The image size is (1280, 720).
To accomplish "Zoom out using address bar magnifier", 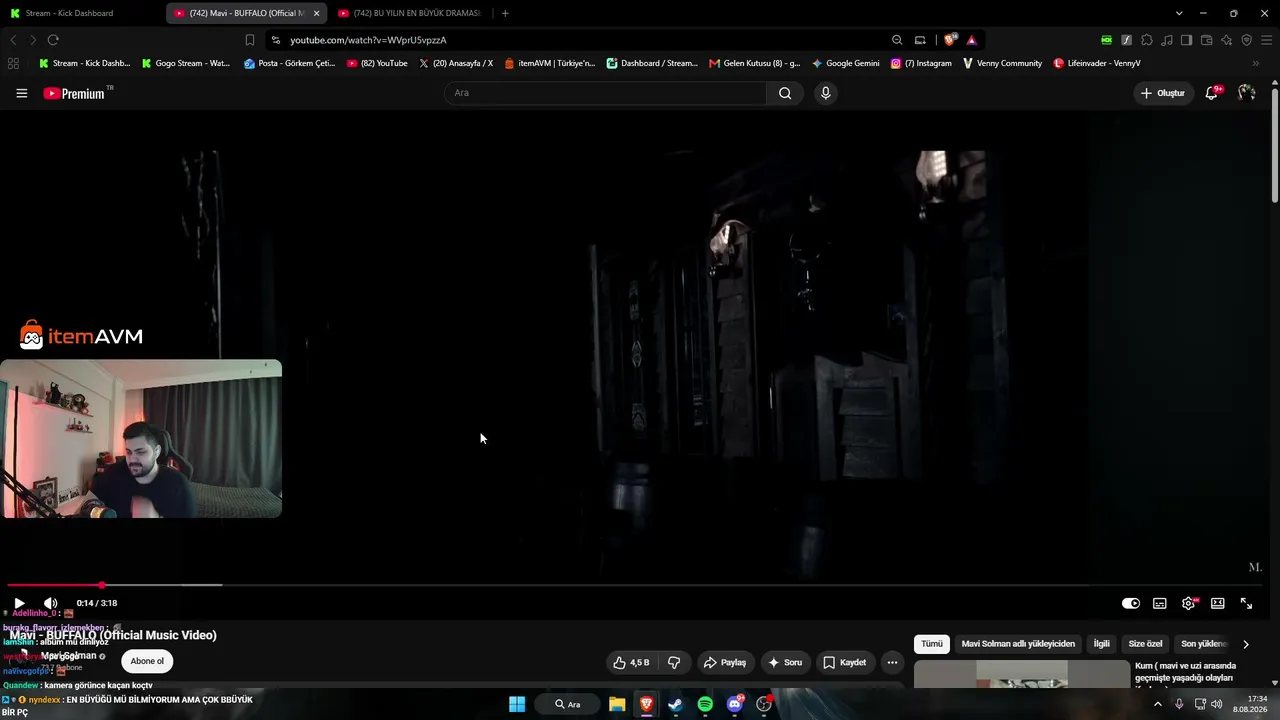I will pyautogui.click(x=897, y=40).
